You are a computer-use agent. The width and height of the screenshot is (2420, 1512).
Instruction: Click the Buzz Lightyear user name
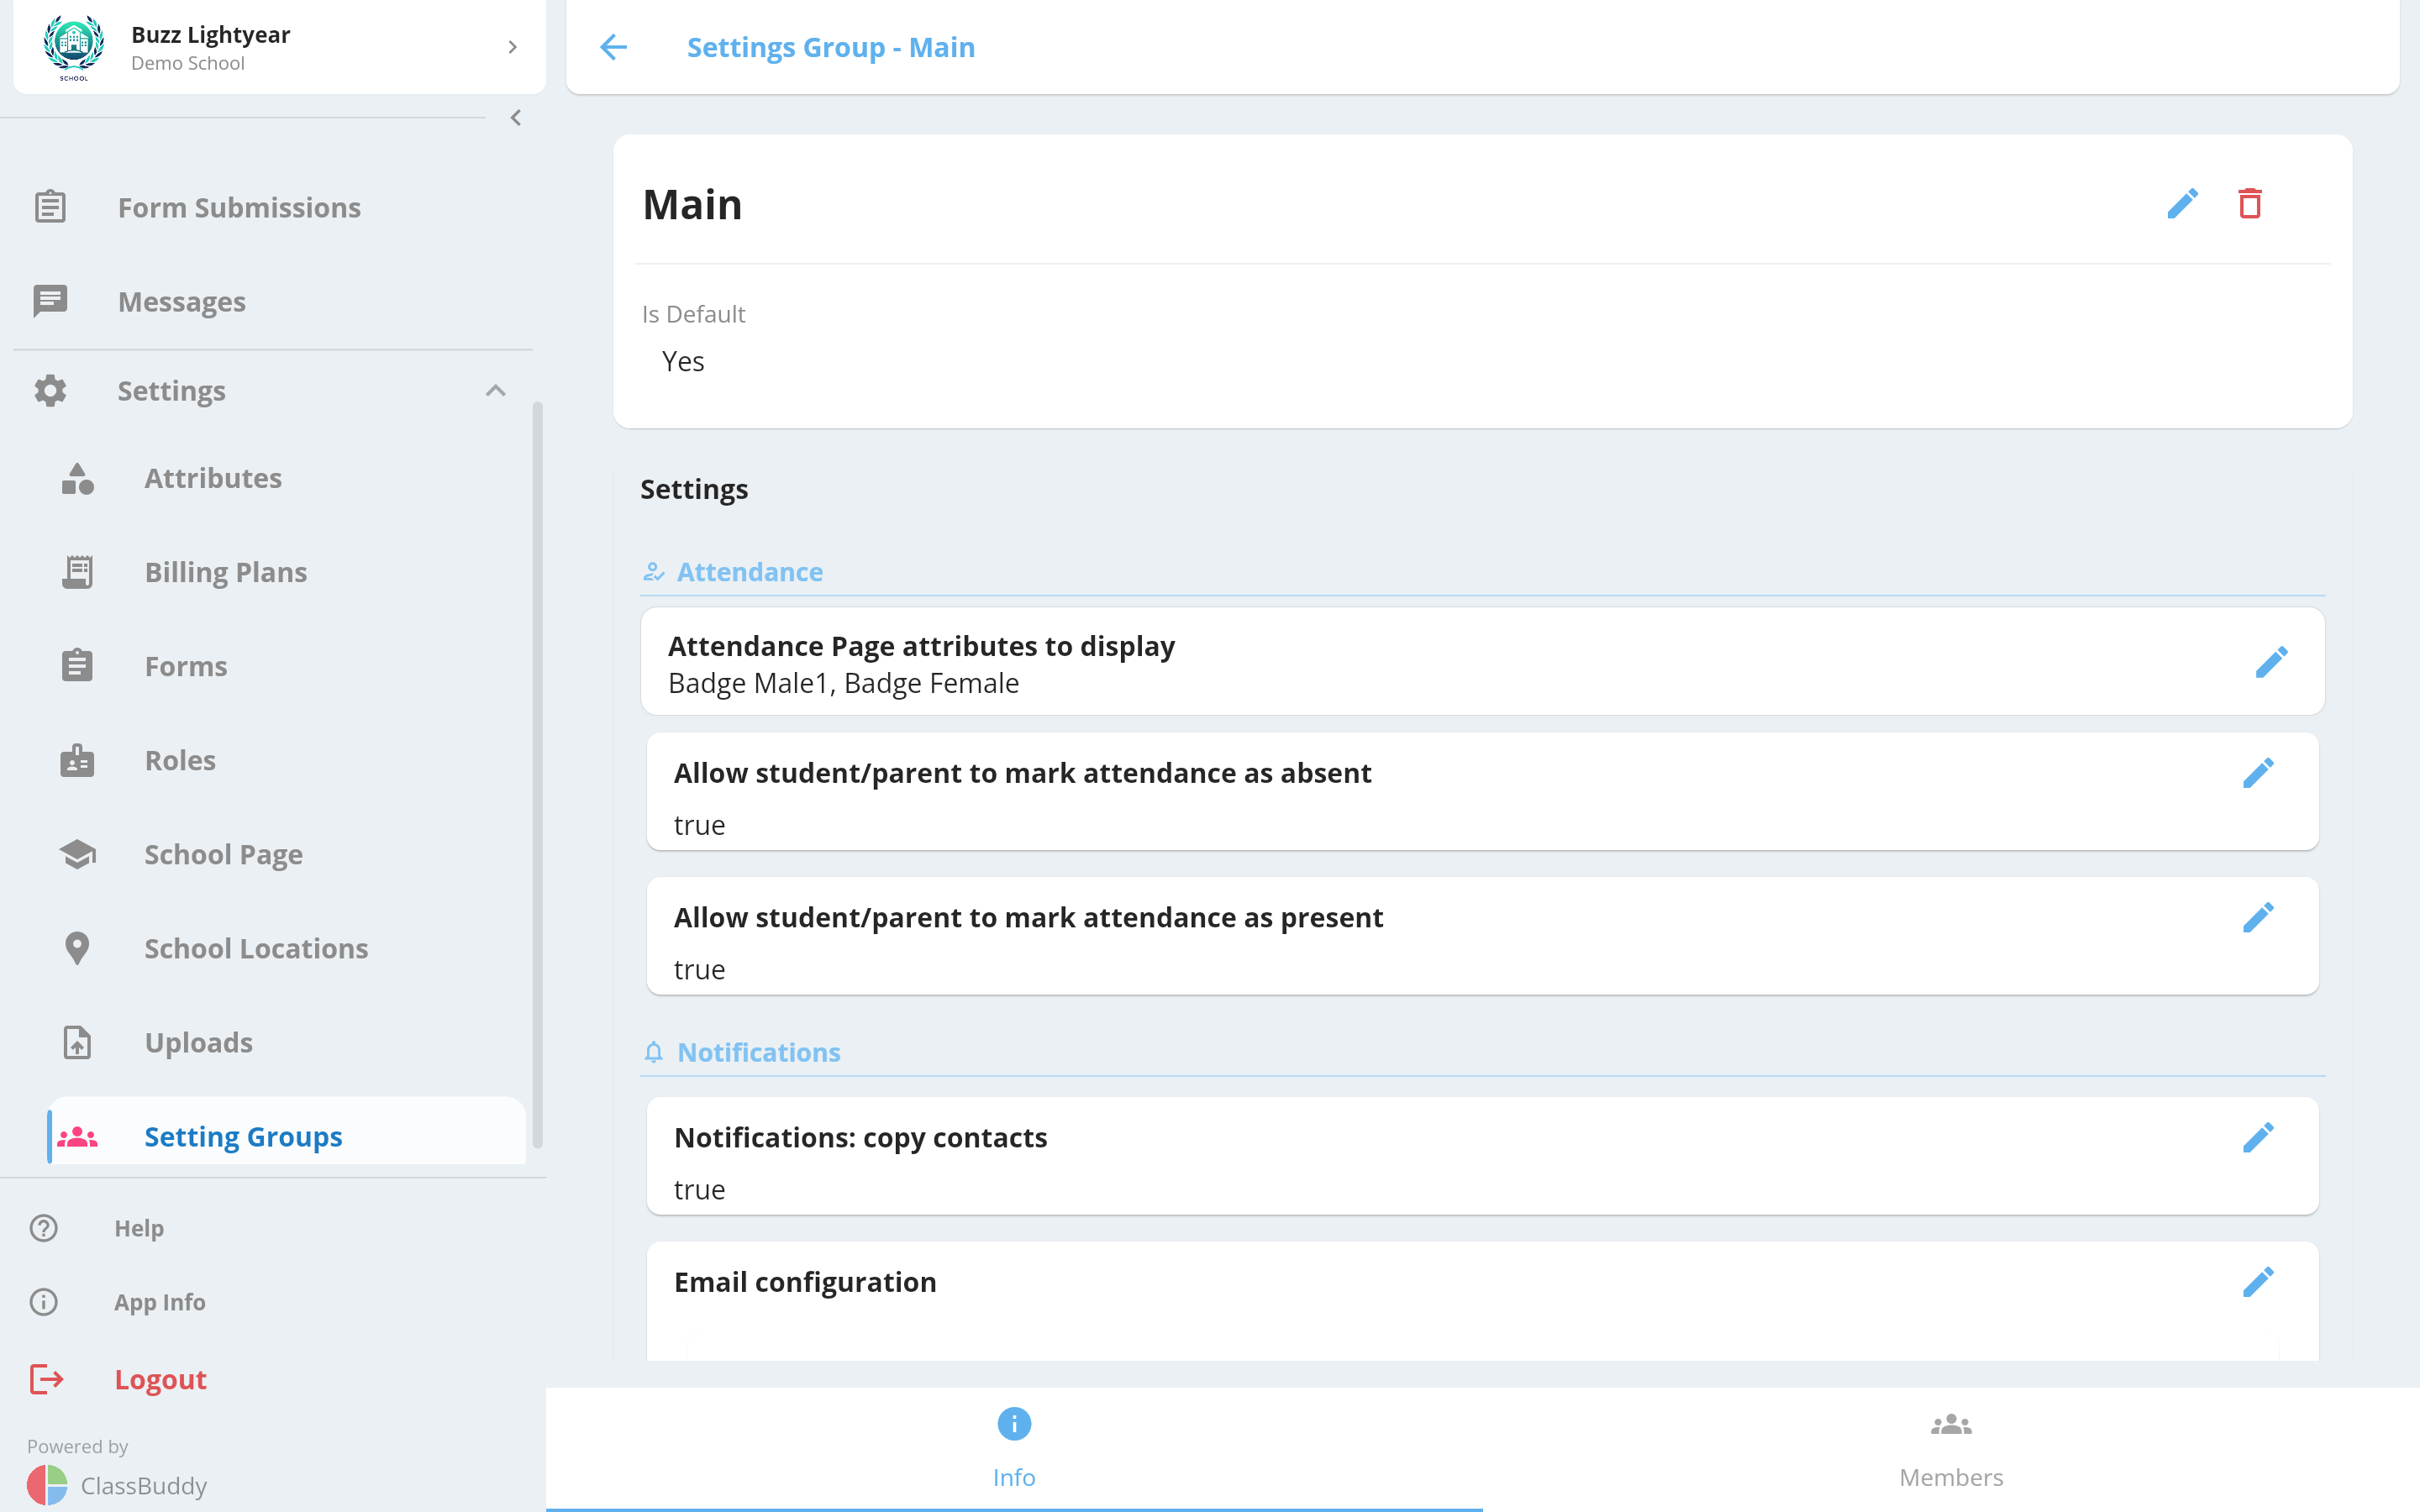click(x=211, y=34)
